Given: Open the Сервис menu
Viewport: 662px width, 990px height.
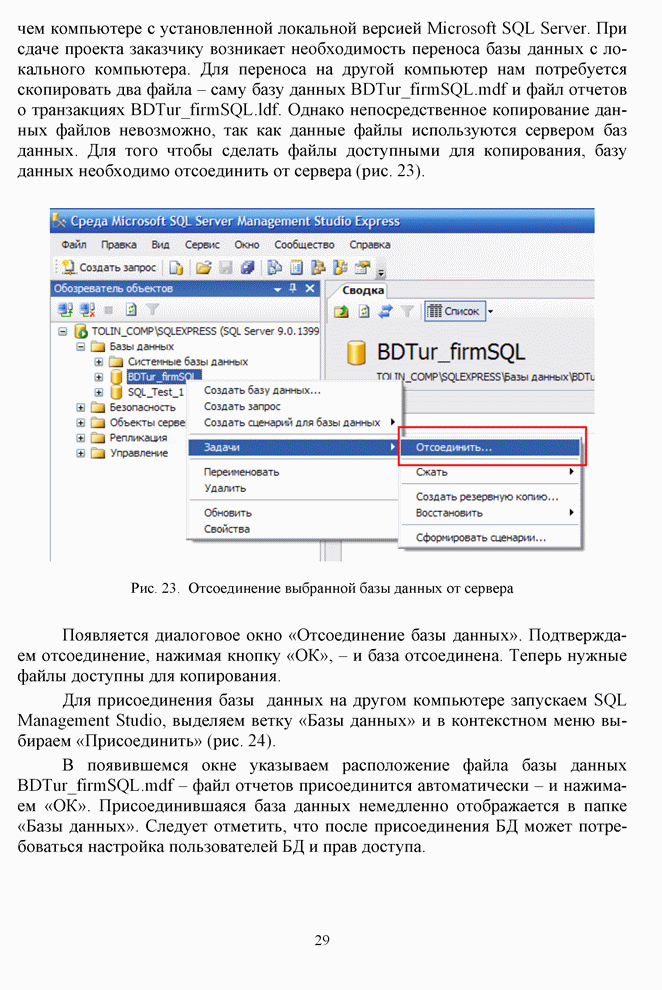Looking at the screenshot, I should [x=201, y=244].
